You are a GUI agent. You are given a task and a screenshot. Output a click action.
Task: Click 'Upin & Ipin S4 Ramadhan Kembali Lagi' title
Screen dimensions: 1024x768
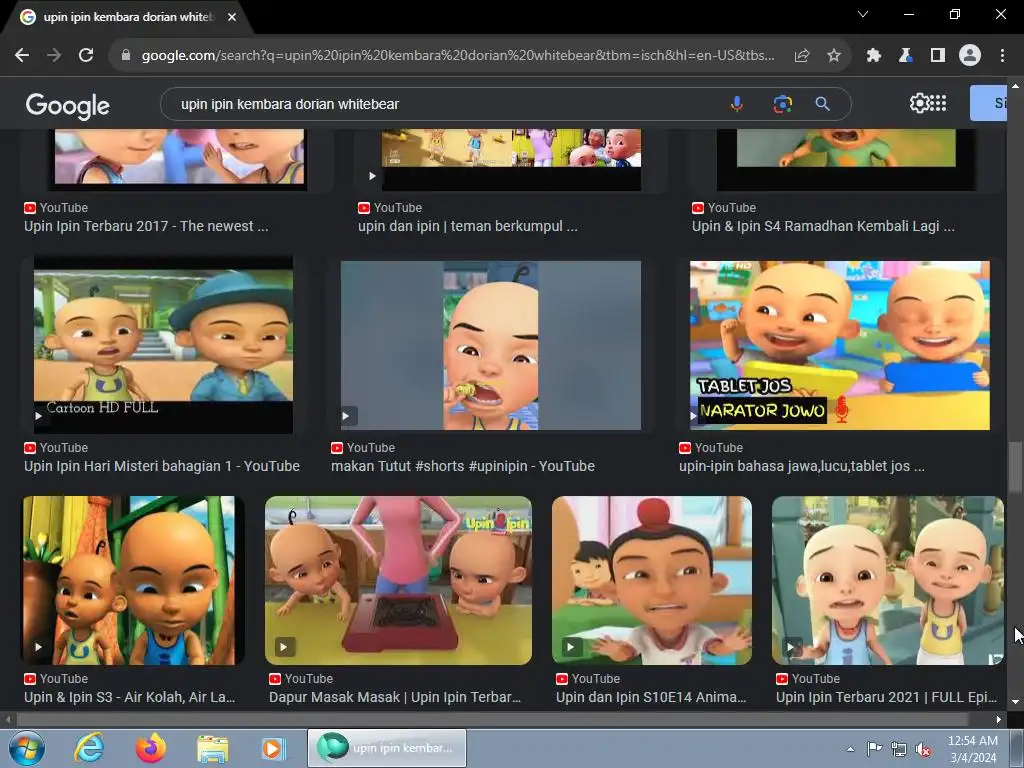pos(823,226)
